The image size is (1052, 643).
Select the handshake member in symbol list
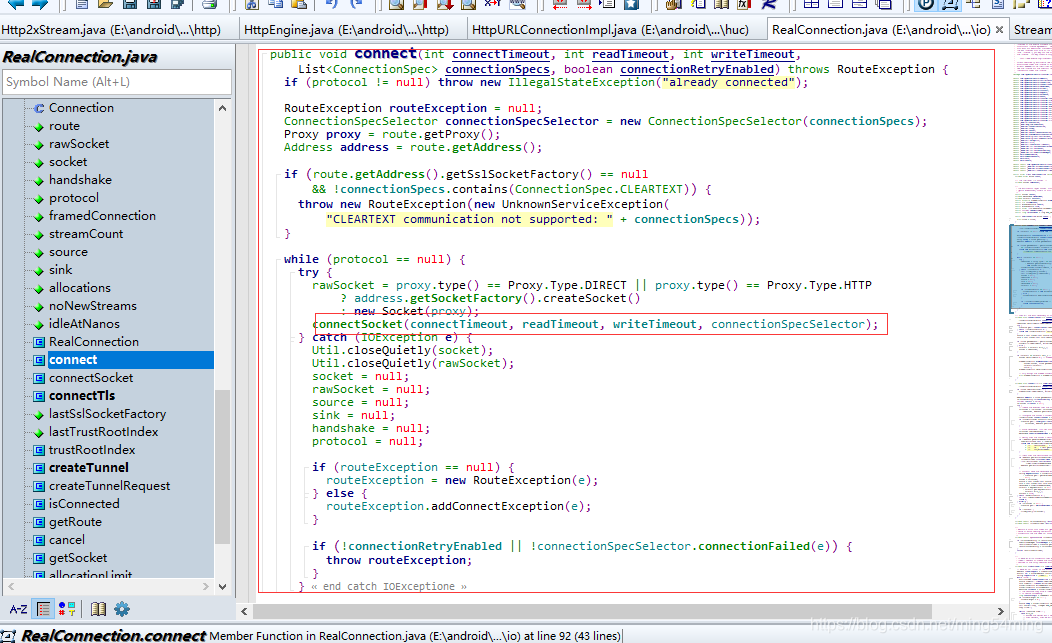click(x=80, y=180)
